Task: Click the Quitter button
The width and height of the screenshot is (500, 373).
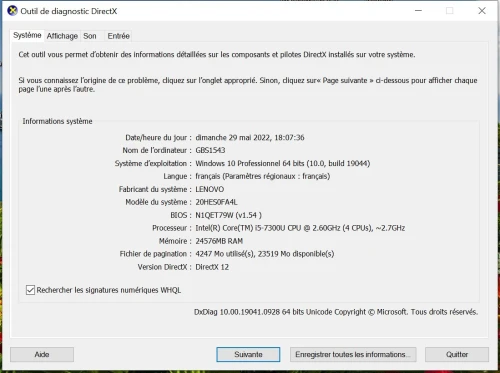Action: (x=457, y=354)
